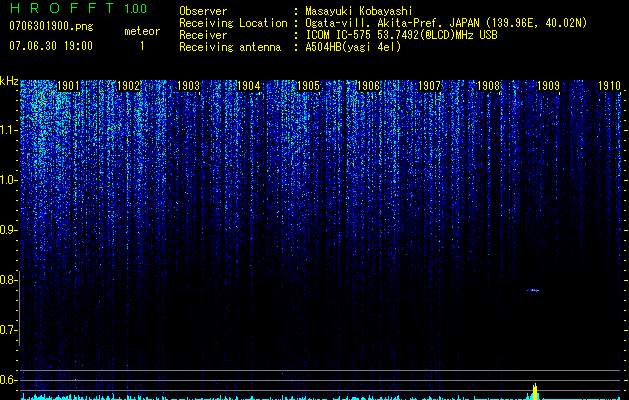Click the meteor count value 1
This screenshot has height=400, width=629.
[142, 46]
